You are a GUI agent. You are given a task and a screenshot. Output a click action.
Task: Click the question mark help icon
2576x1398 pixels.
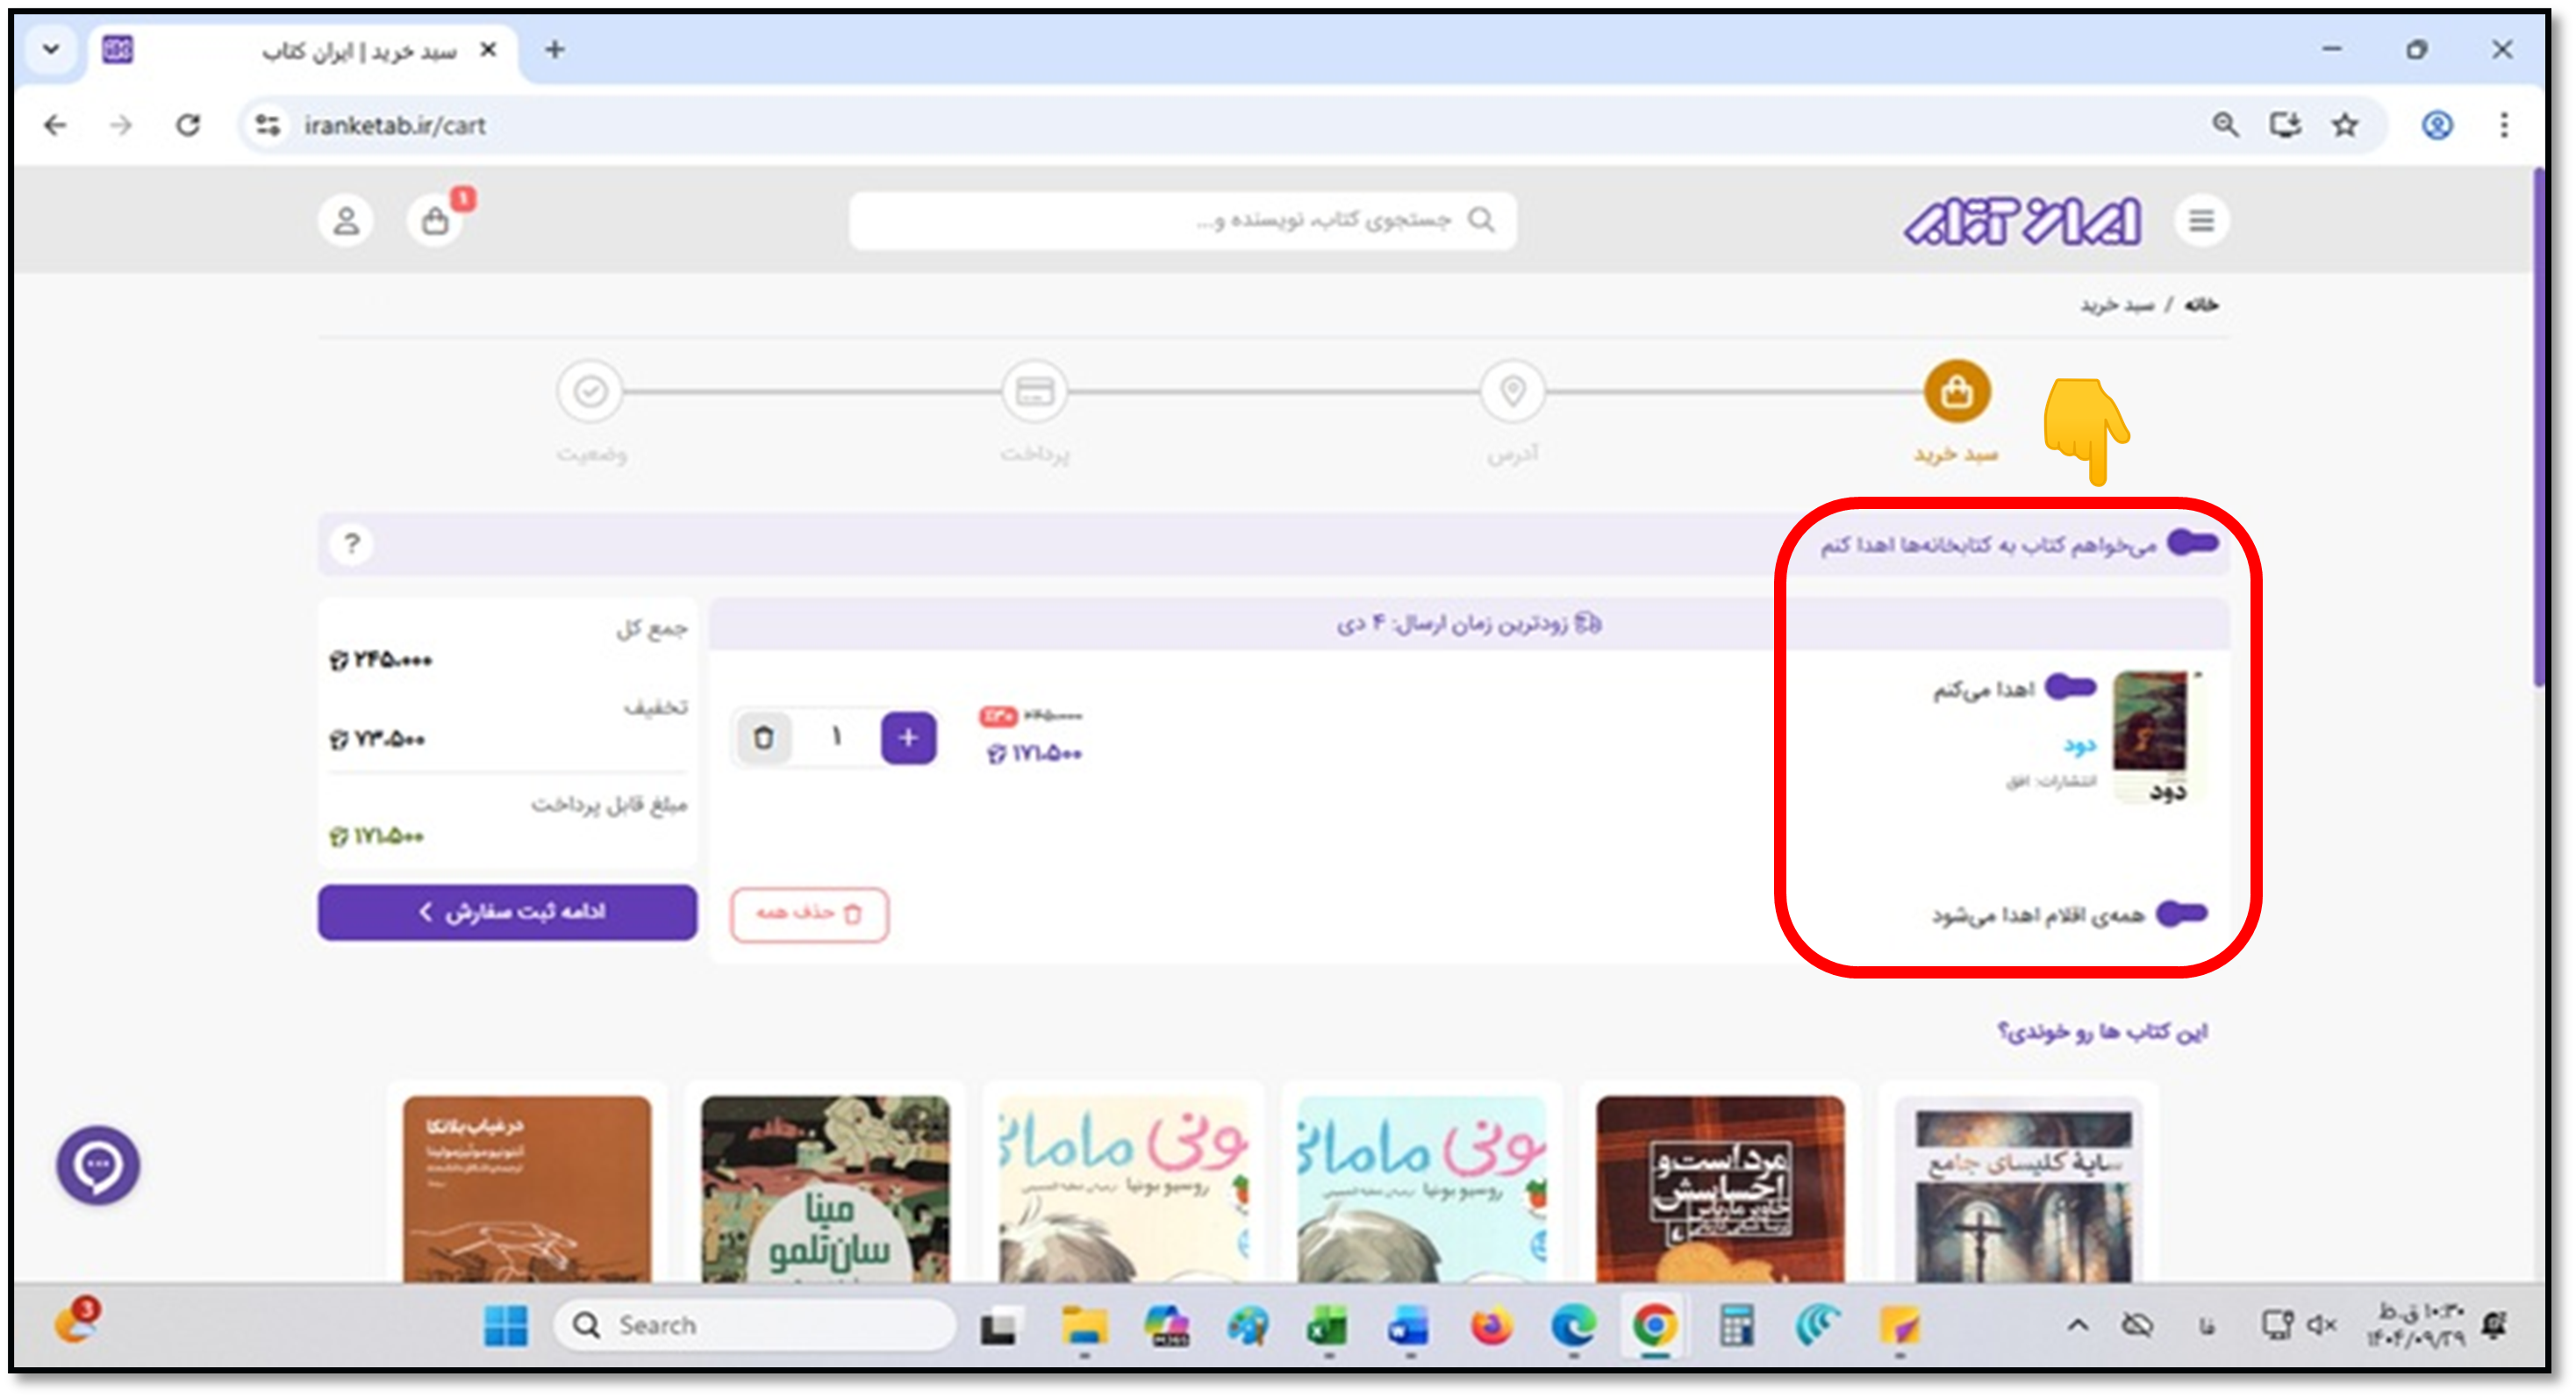click(351, 543)
